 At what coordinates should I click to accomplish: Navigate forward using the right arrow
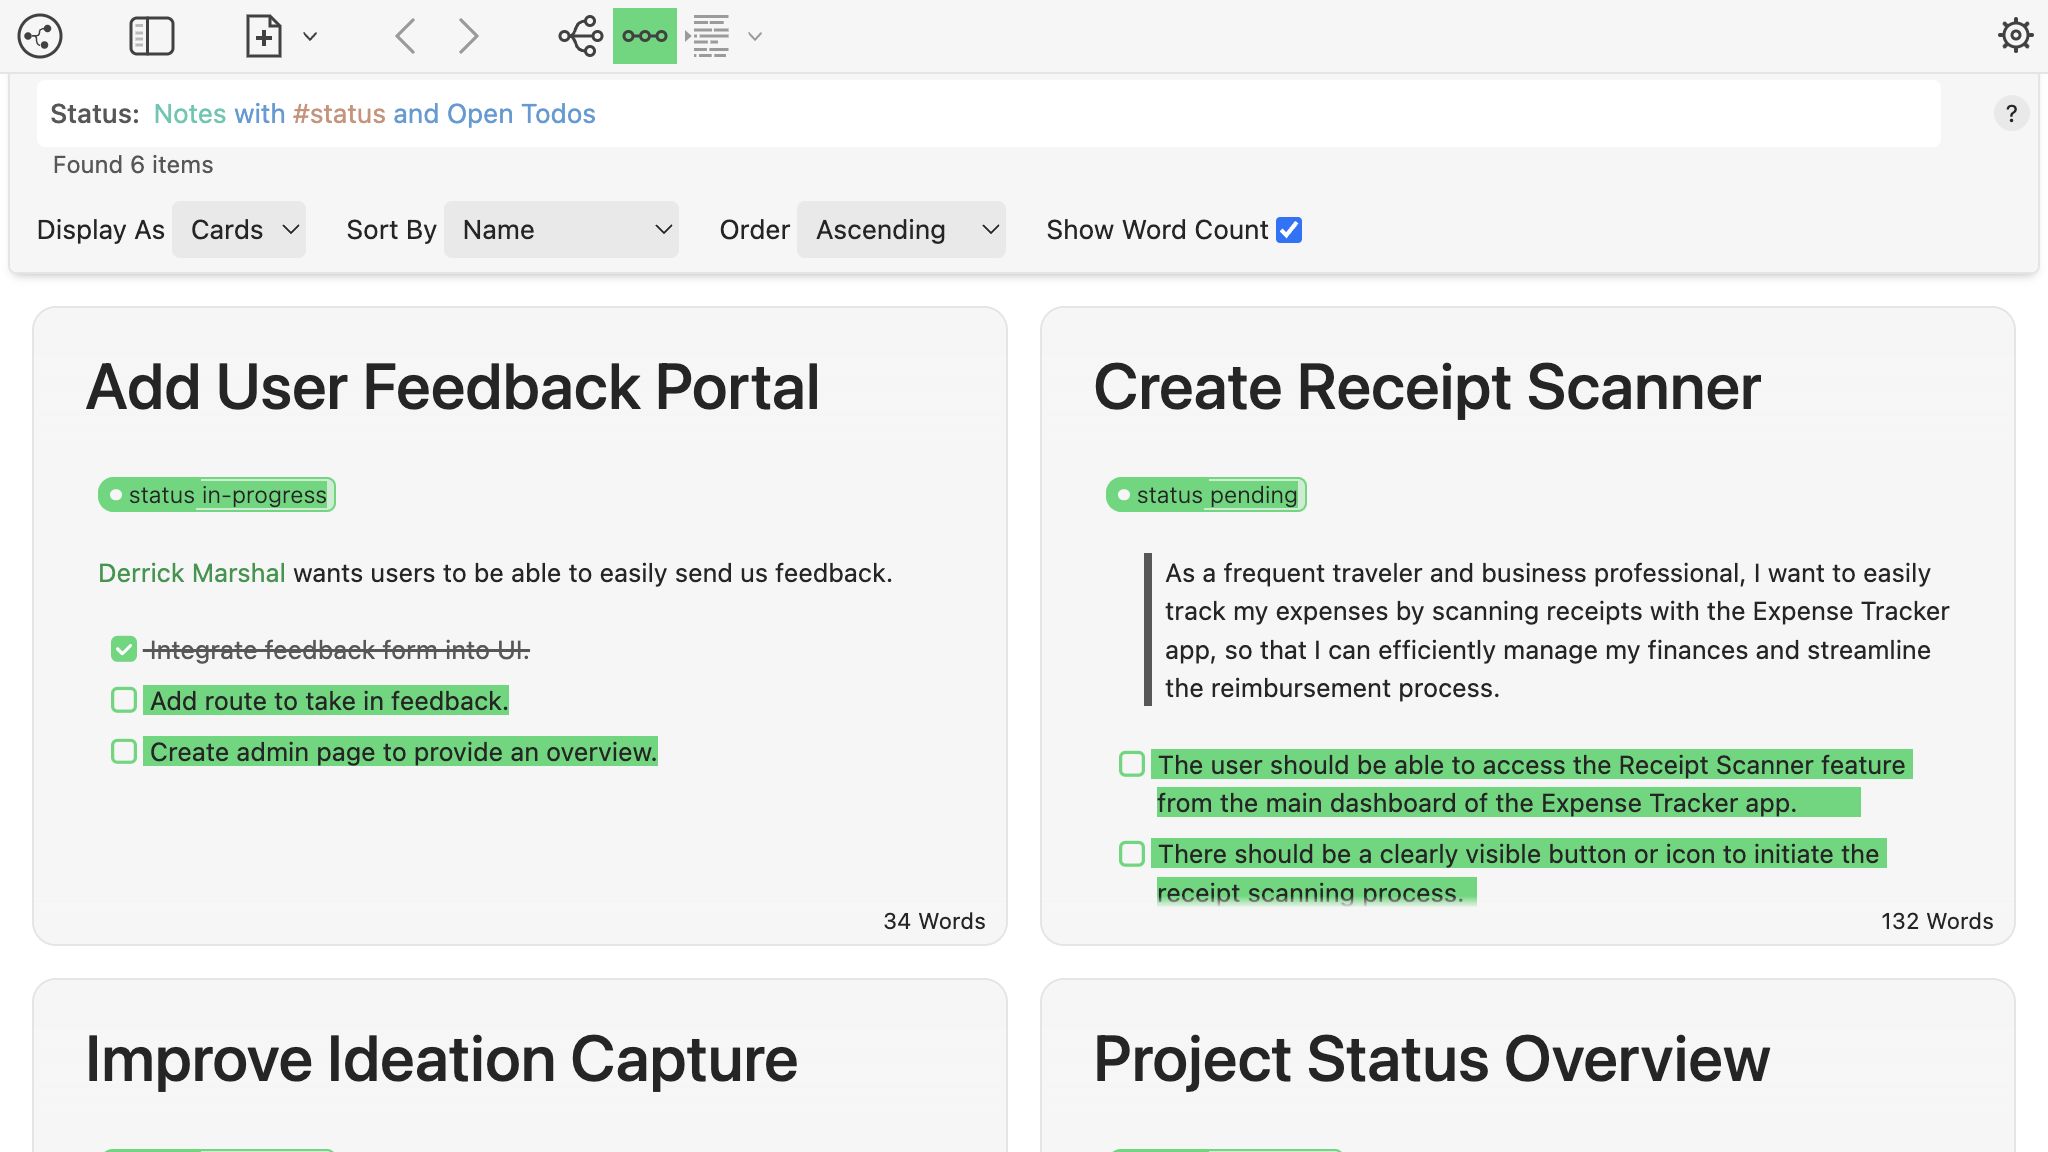click(467, 35)
